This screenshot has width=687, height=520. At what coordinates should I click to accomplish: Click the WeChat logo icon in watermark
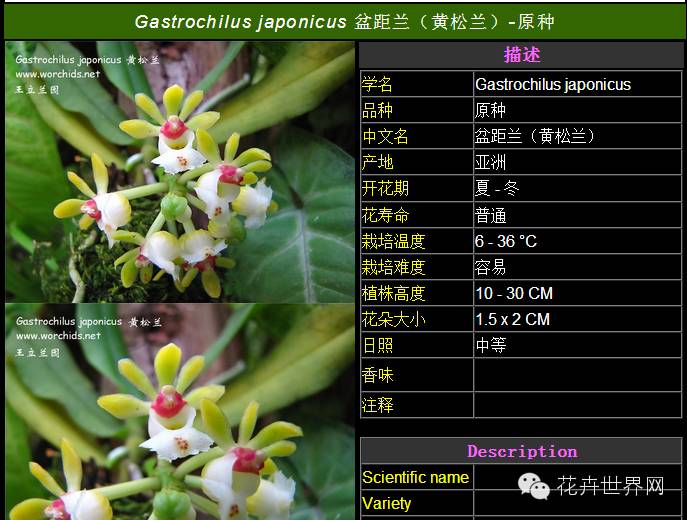coord(533,486)
